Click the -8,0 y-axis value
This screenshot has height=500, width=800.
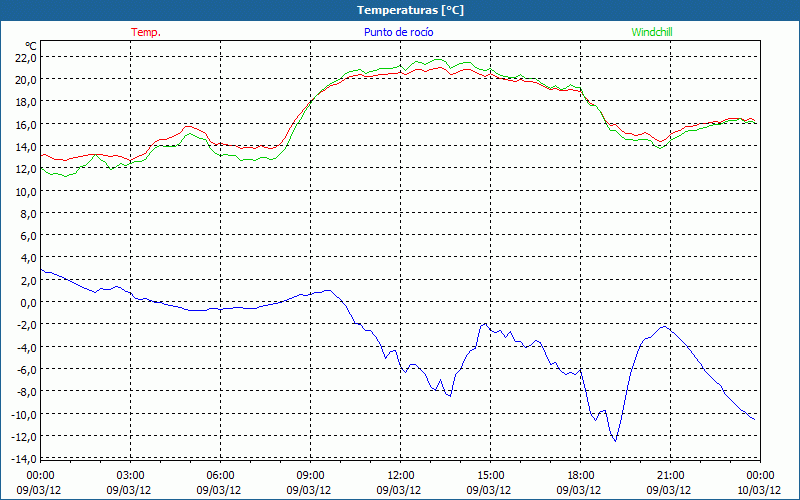click(x=26, y=392)
